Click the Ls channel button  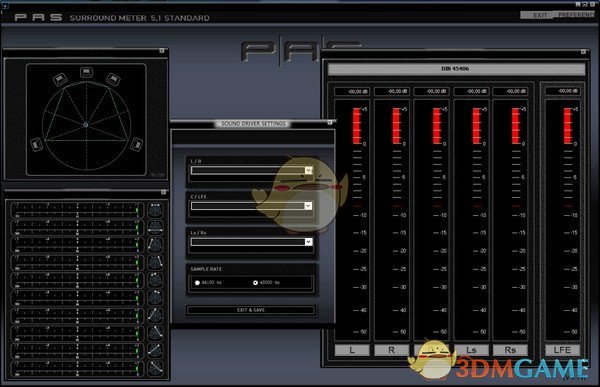(x=471, y=350)
